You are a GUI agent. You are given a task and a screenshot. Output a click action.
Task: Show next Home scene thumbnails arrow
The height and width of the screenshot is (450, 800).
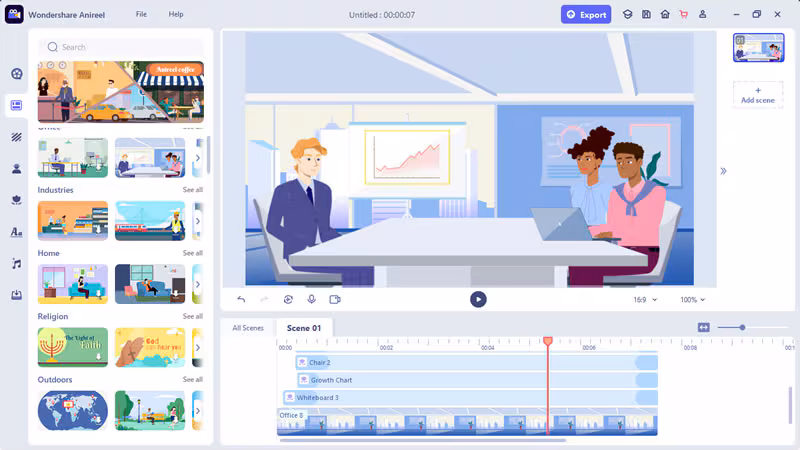point(198,284)
